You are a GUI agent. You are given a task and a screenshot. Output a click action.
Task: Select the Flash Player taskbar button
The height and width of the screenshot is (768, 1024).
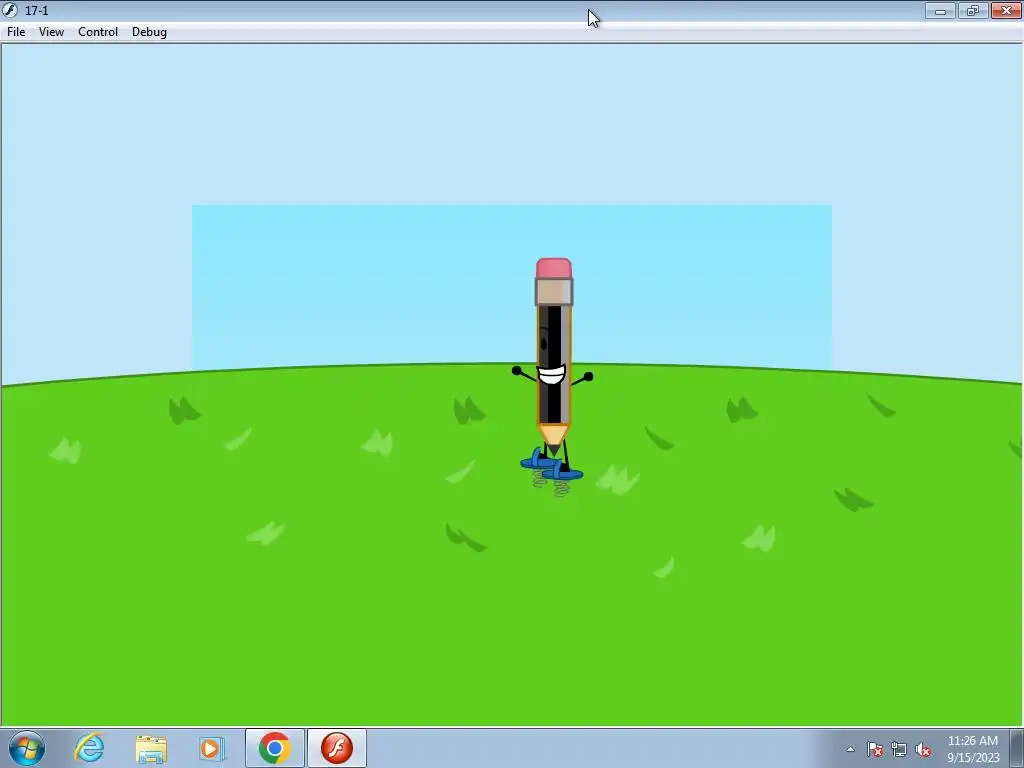(x=337, y=748)
